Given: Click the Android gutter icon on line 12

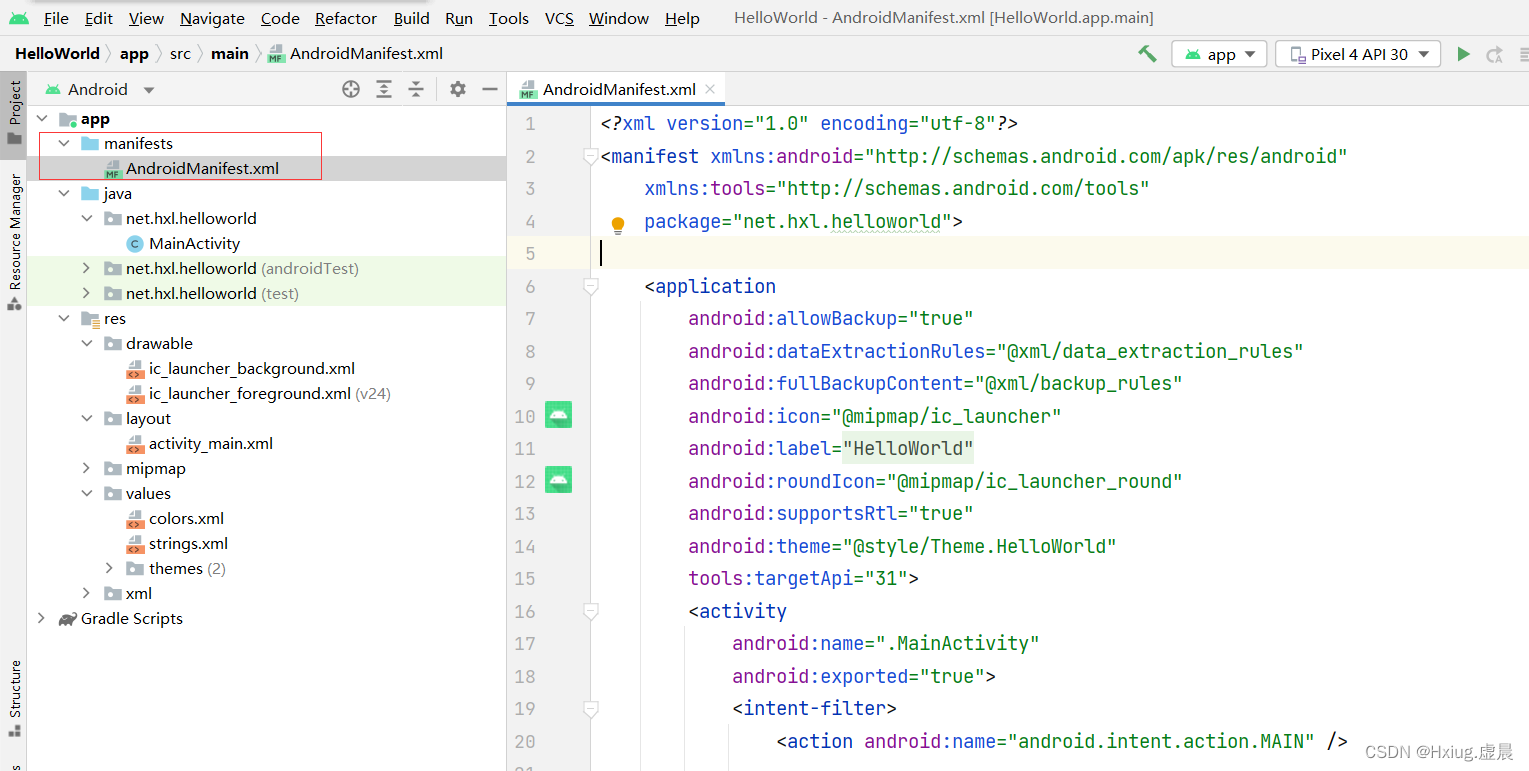Looking at the screenshot, I should [558, 481].
